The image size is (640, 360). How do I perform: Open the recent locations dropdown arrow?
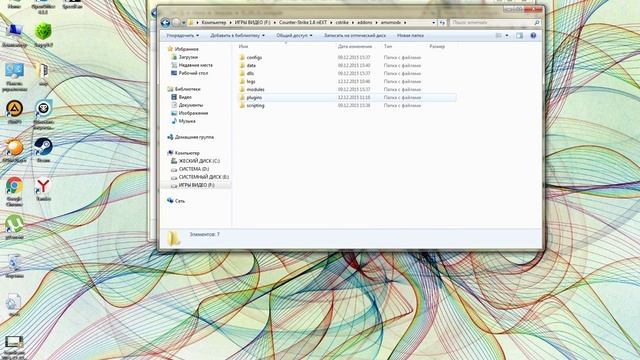pos(184,23)
